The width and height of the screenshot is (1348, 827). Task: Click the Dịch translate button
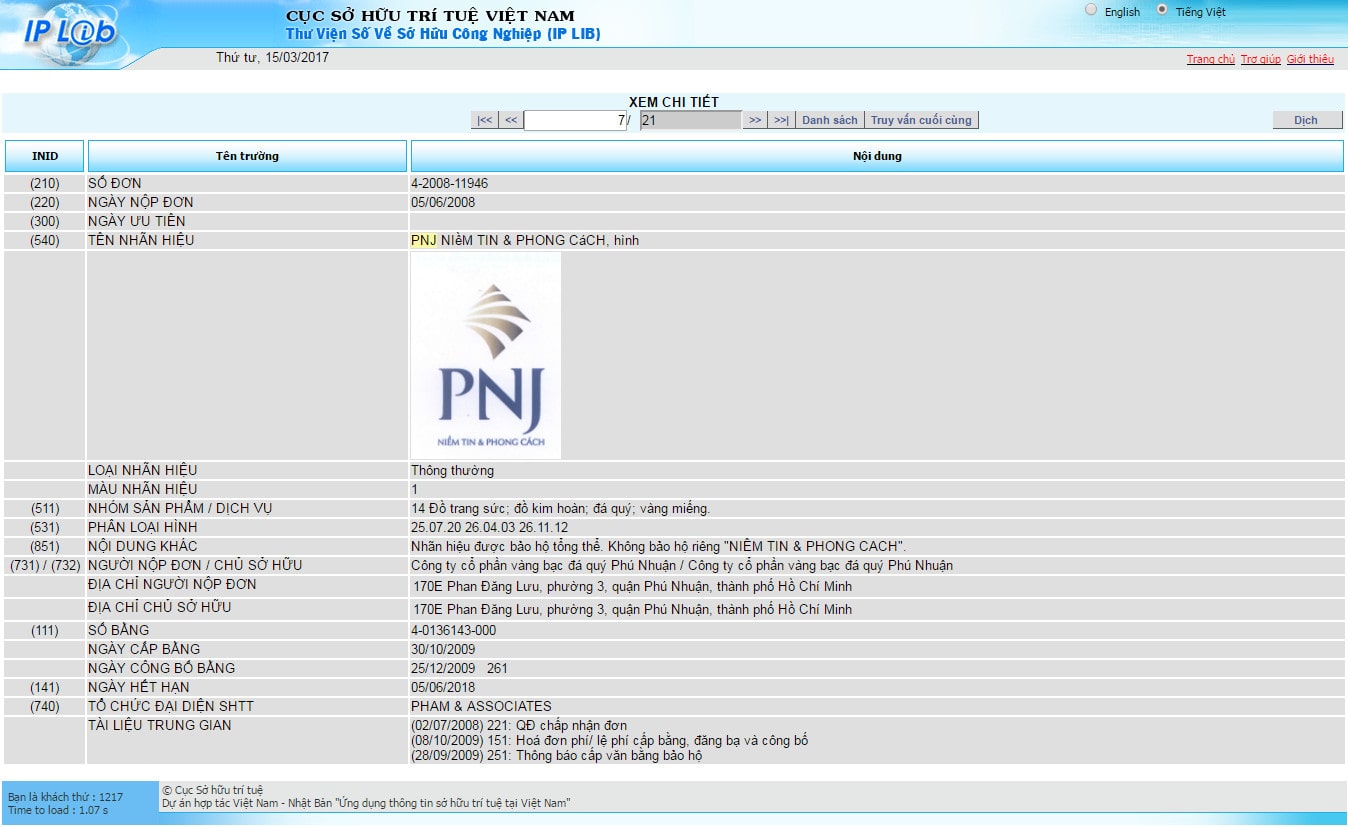1306,120
